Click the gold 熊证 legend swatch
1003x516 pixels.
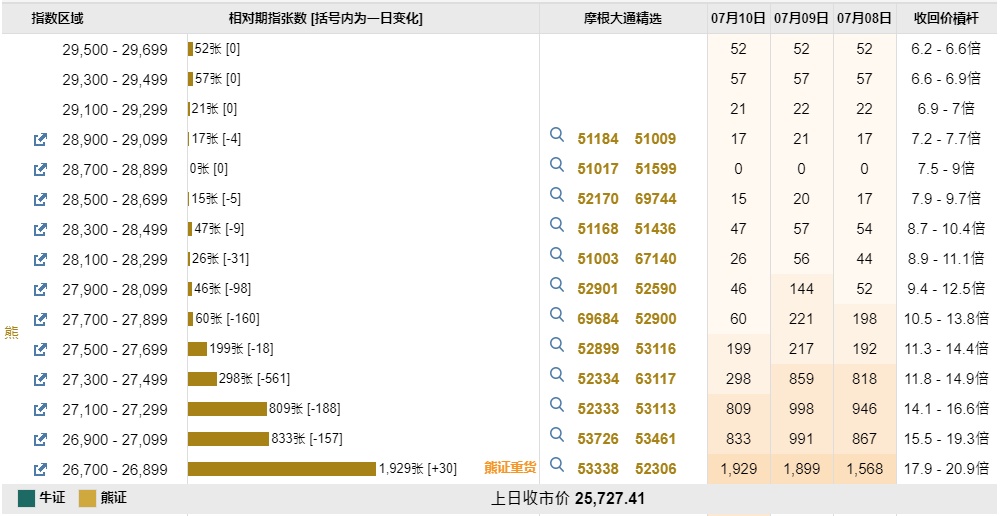pyautogui.click(x=88, y=498)
